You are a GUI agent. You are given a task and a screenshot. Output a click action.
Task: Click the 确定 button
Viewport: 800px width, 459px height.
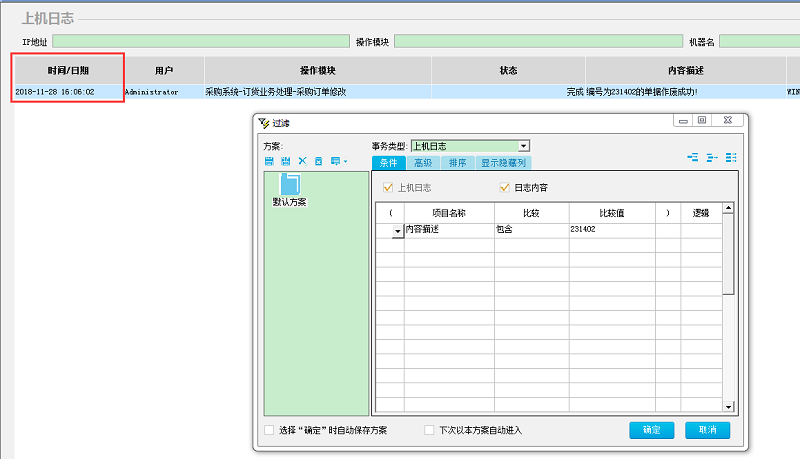[651, 430]
